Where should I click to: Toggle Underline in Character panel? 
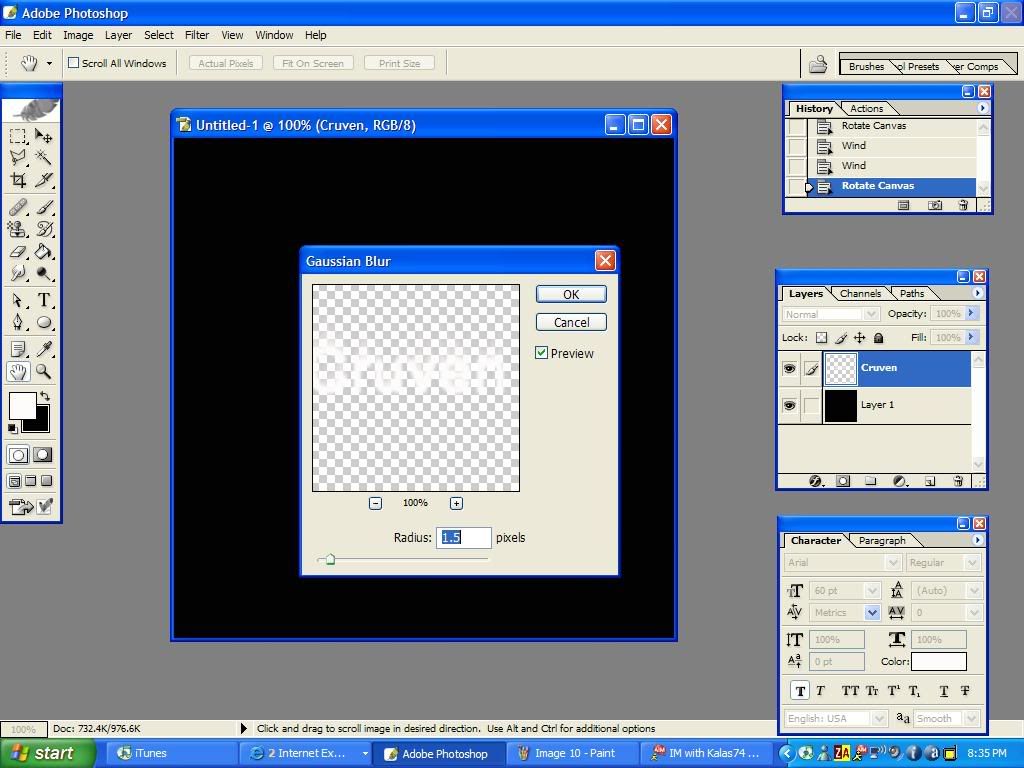coord(944,691)
